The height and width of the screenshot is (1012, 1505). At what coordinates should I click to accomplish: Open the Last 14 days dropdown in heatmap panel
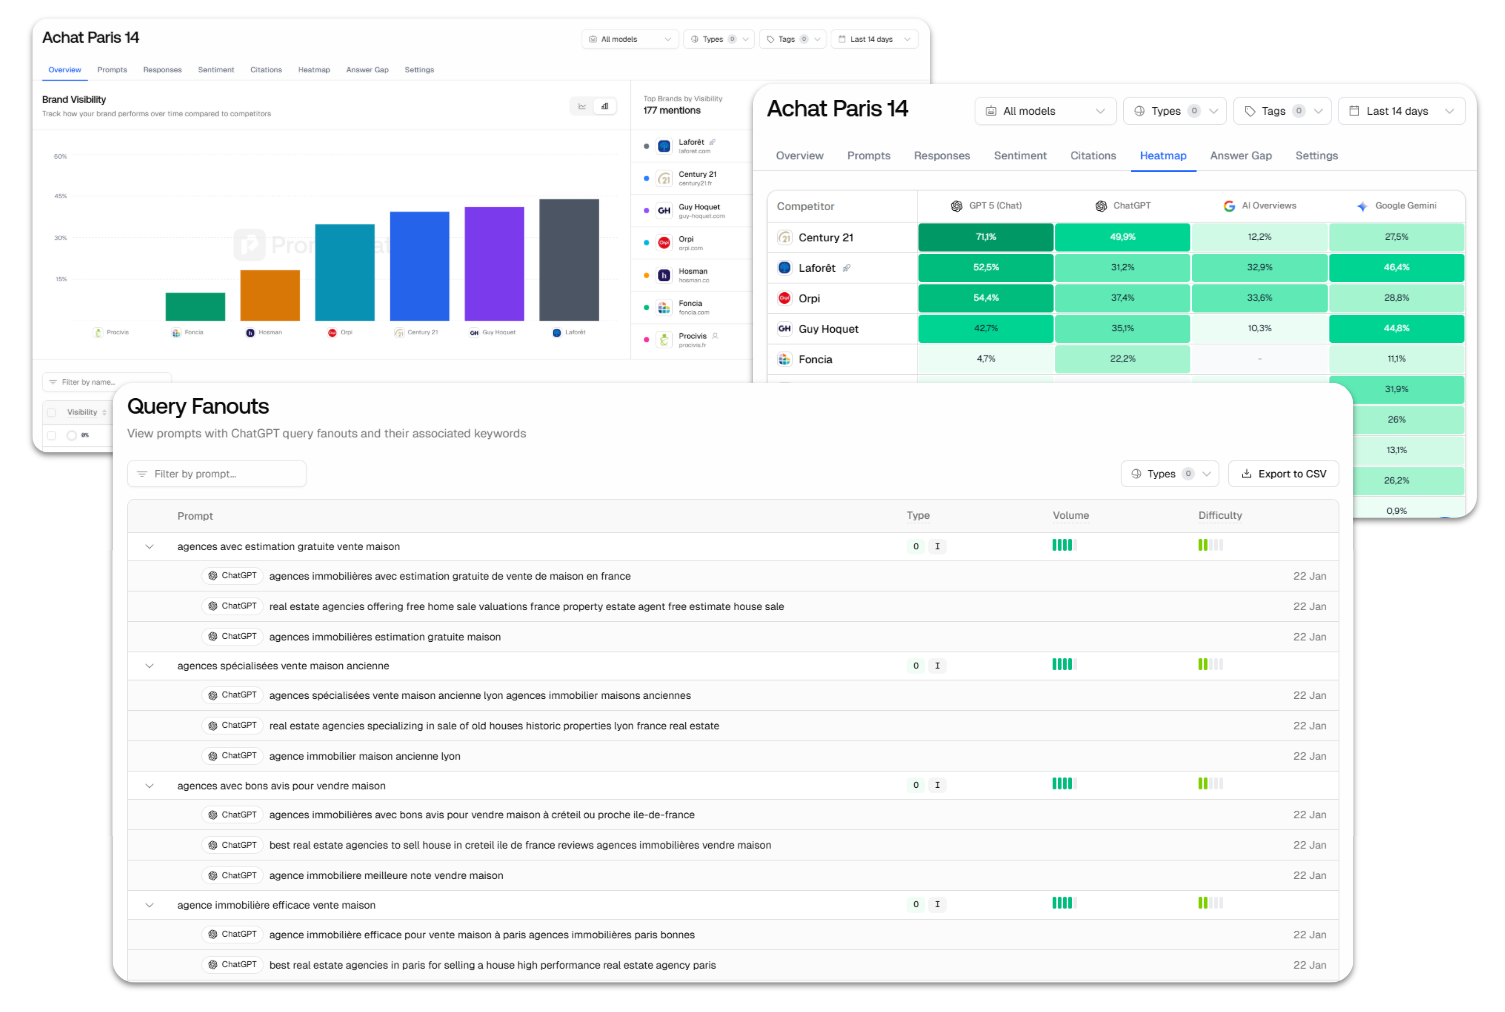[1400, 111]
